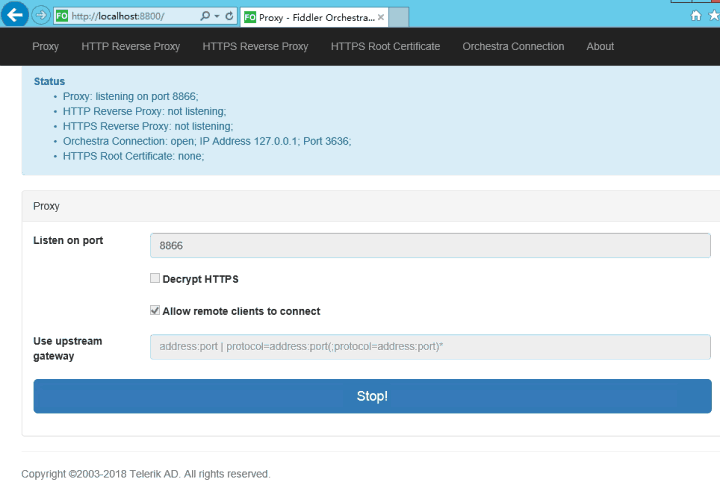This screenshot has height=482, width=720.
Task: Click the 'Decrypt HTTPS' label text
Action: pos(201,279)
